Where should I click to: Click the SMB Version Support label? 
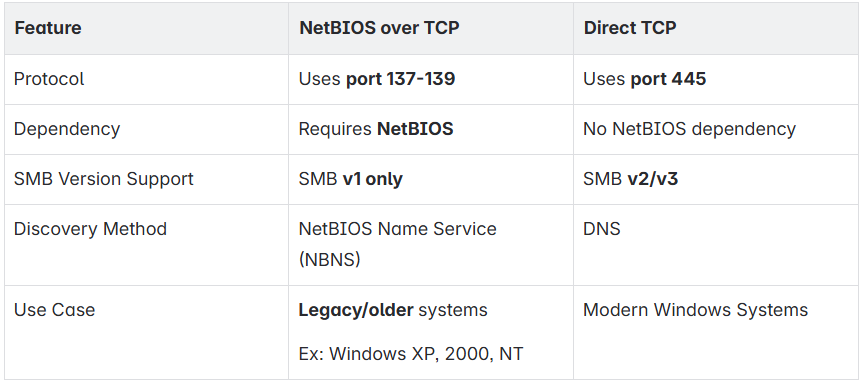point(104,179)
